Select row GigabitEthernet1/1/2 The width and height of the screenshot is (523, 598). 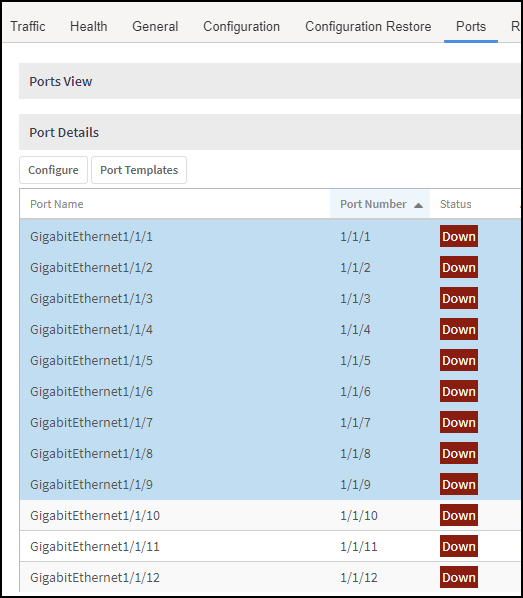[x=270, y=267]
